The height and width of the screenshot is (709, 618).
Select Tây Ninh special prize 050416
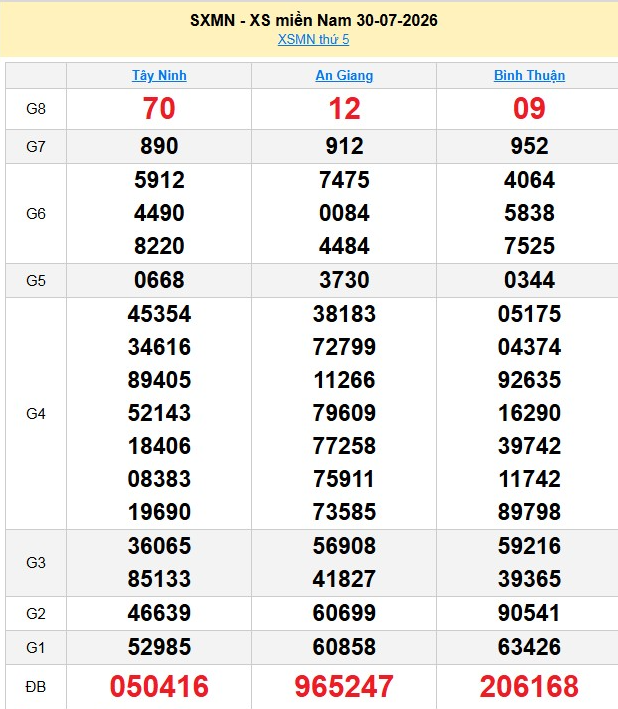tap(159, 686)
